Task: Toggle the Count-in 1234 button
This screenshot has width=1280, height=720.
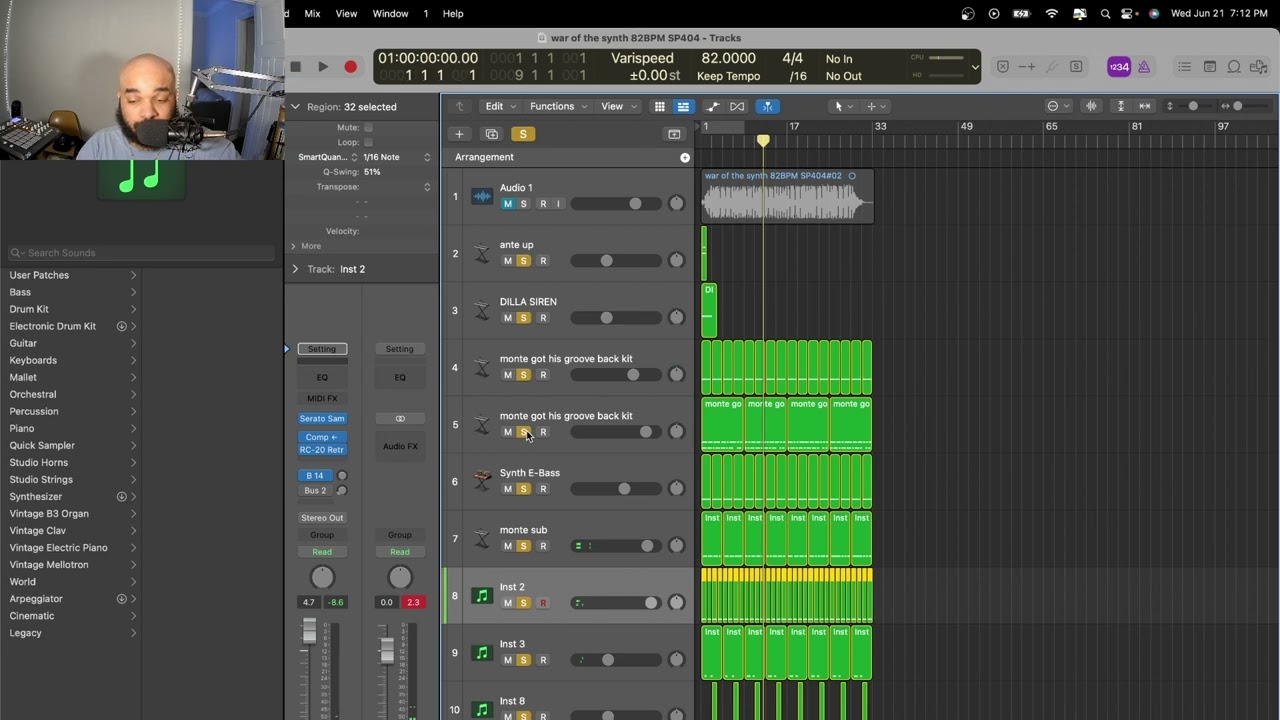Action: click(1118, 67)
